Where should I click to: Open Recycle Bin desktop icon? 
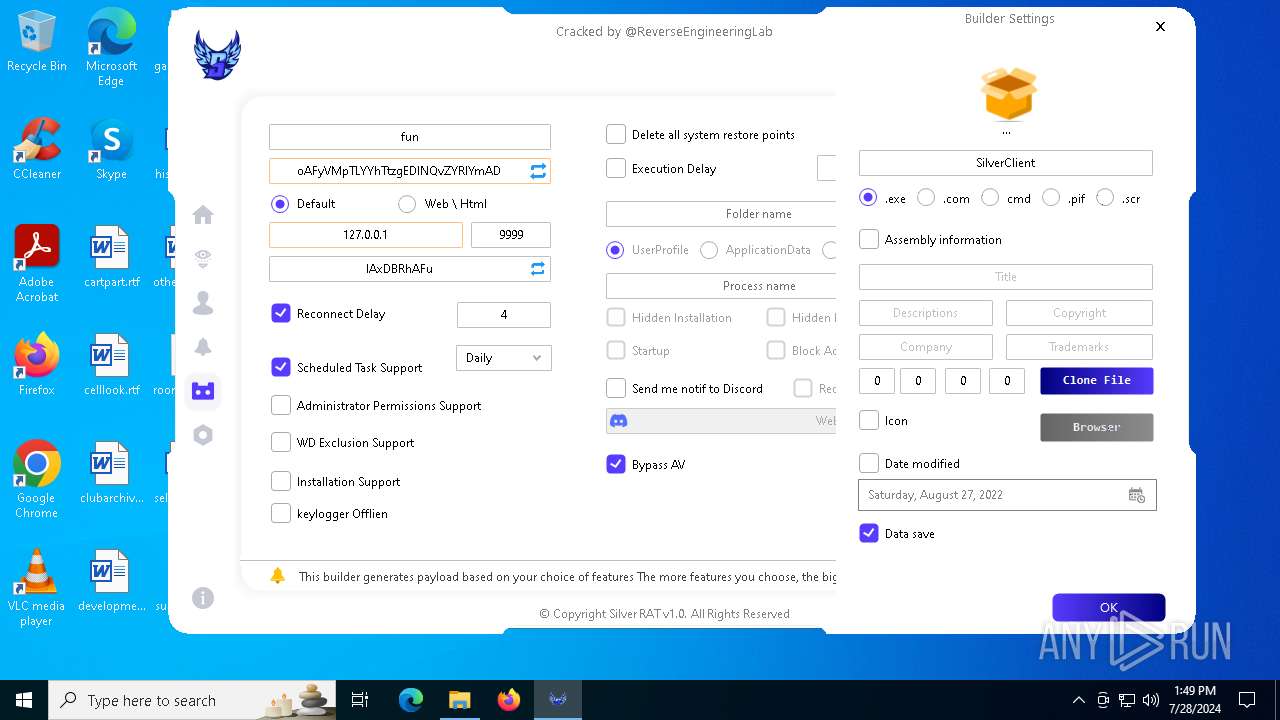pos(37,43)
